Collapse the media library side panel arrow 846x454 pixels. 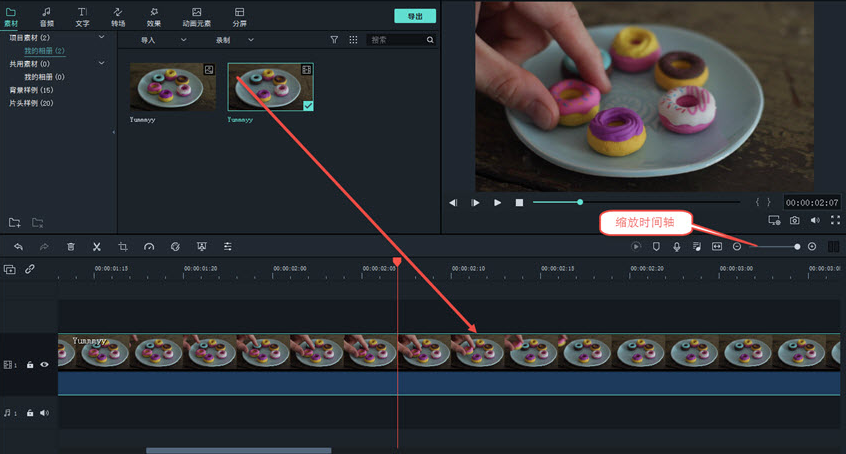point(114,132)
